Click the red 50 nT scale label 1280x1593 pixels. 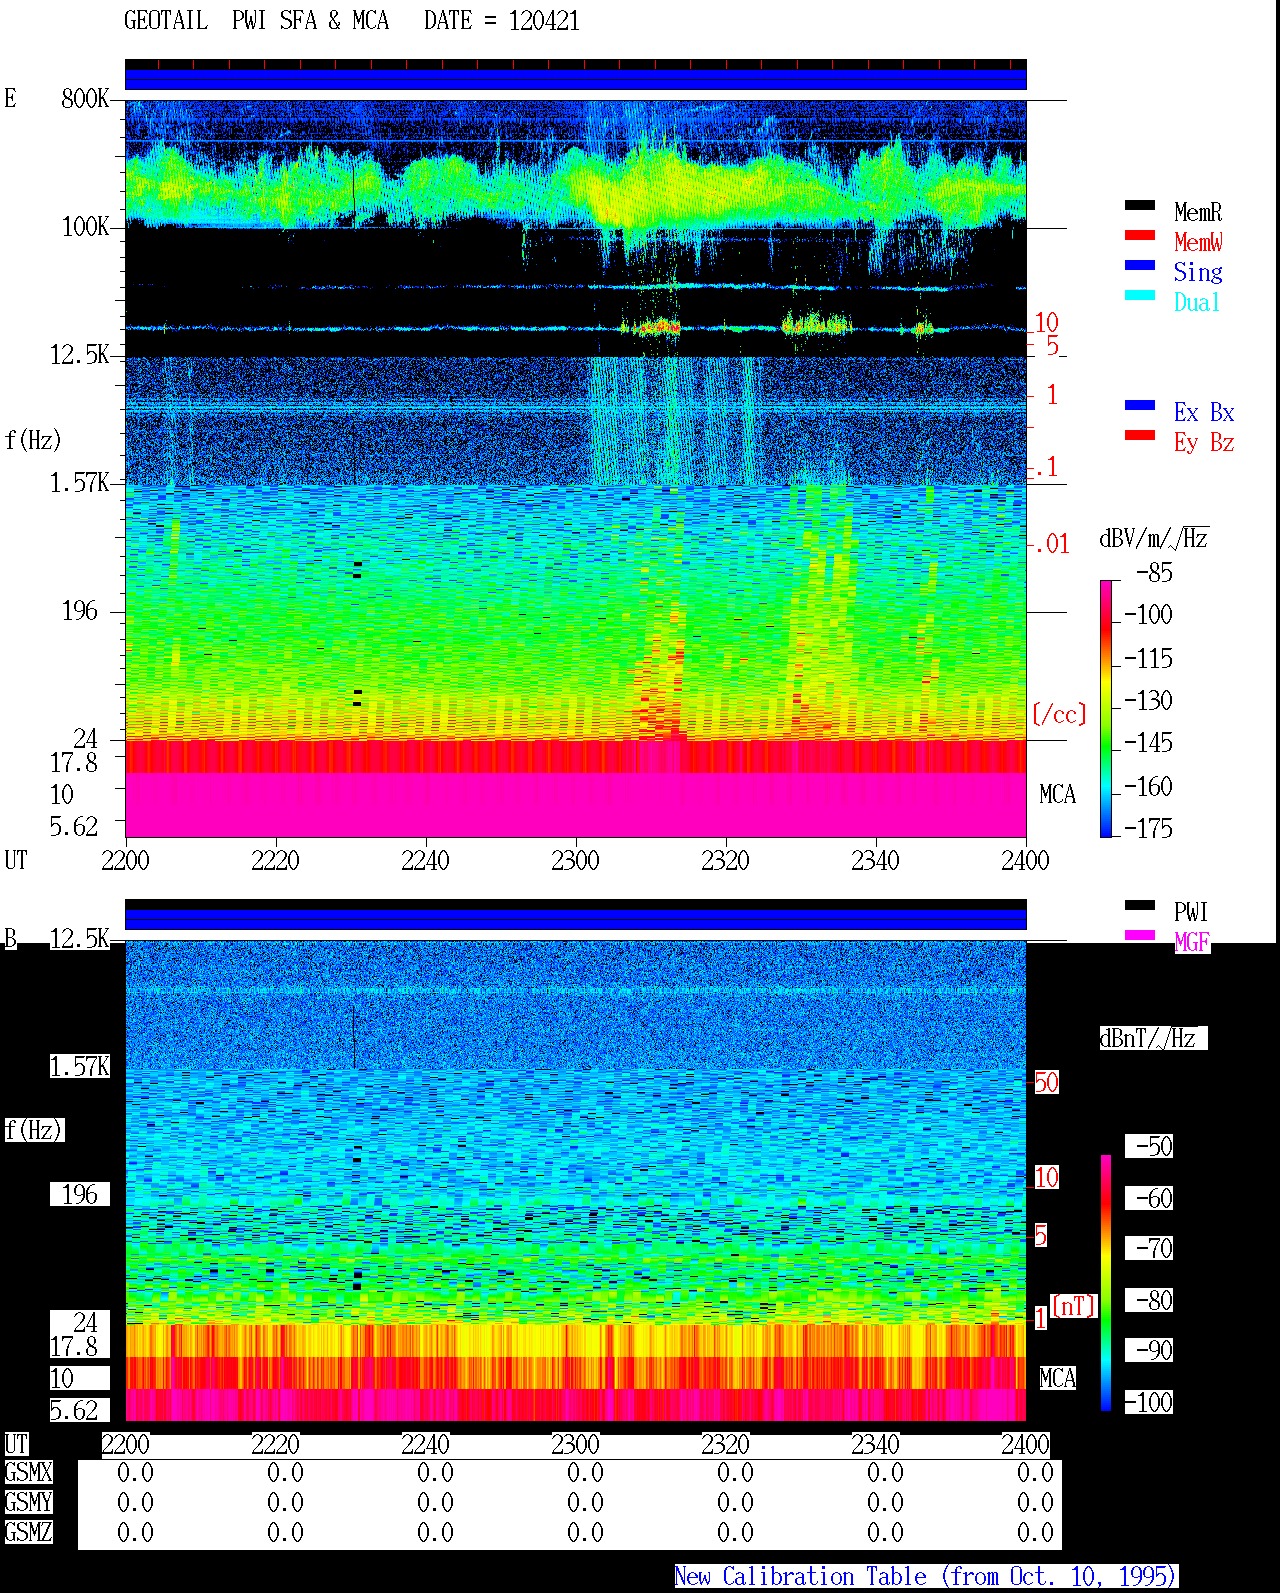click(1046, 1082)
